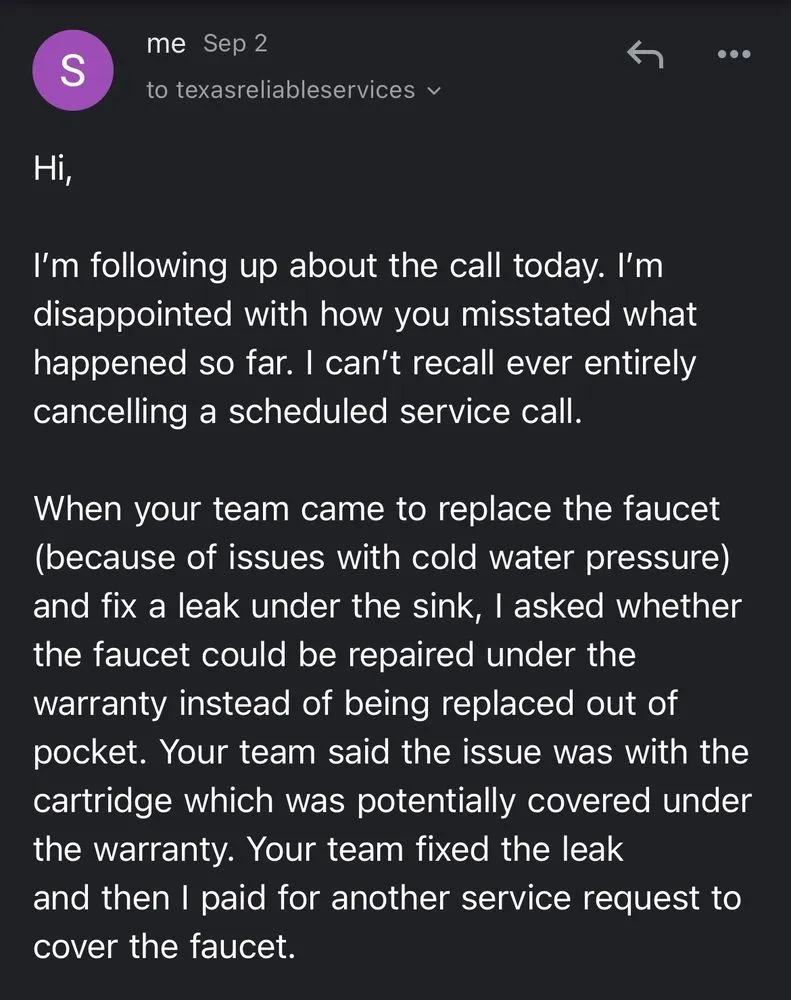Open the three-dot more options menu

point(734,54)
